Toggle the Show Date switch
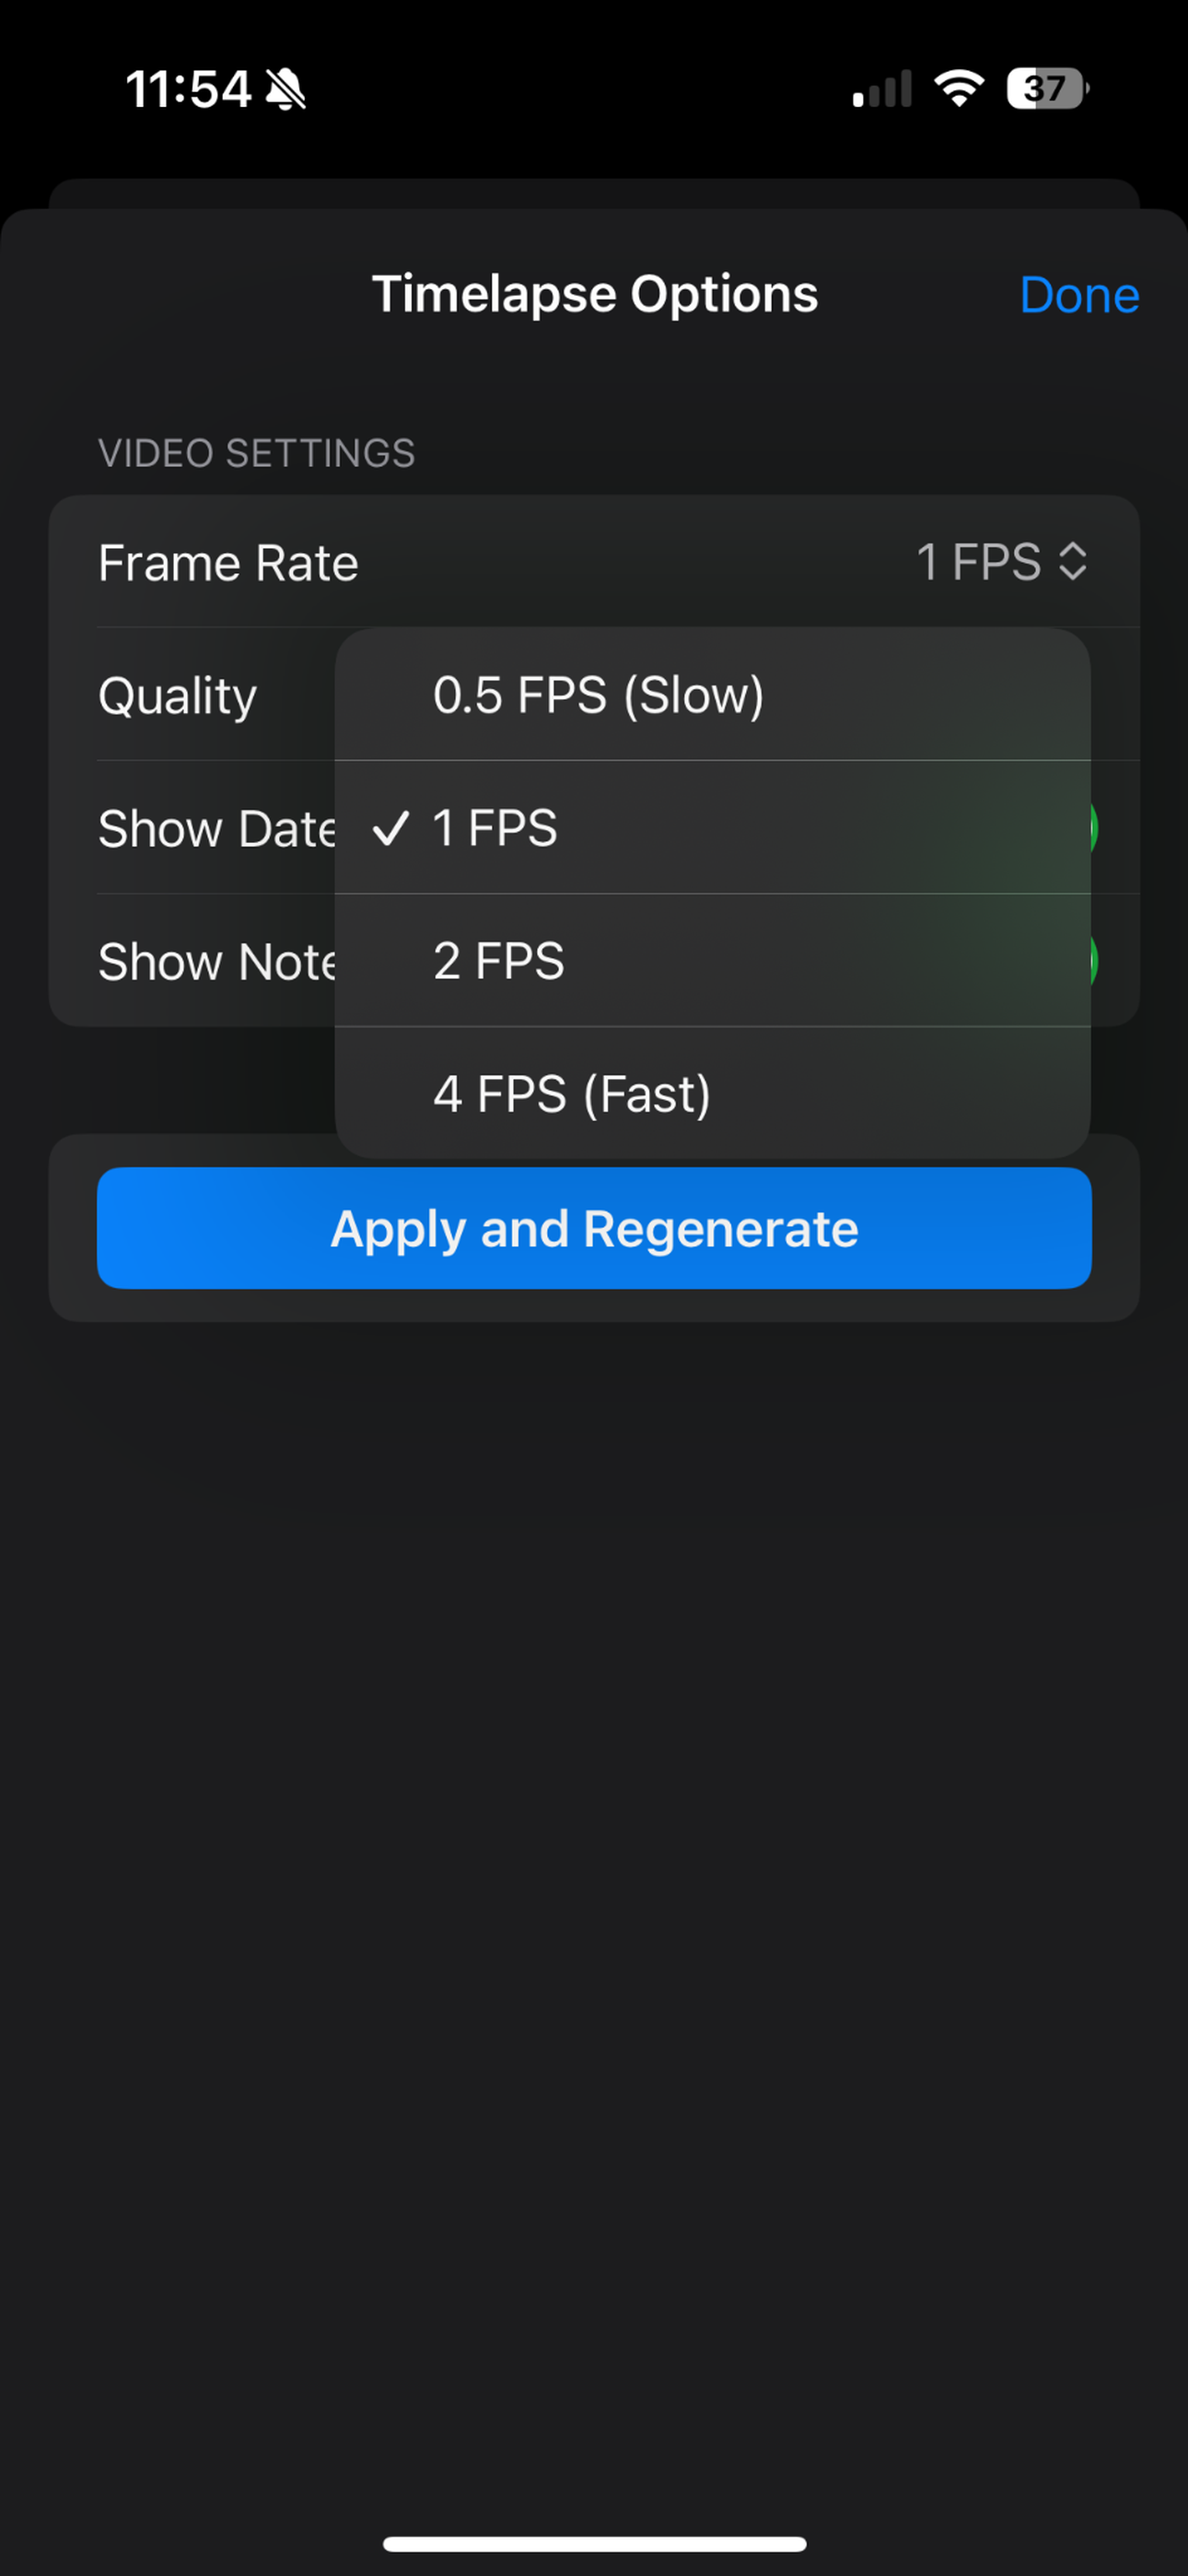The height and width of the screenshot is (2576, 1188). tap(1094, 828)
